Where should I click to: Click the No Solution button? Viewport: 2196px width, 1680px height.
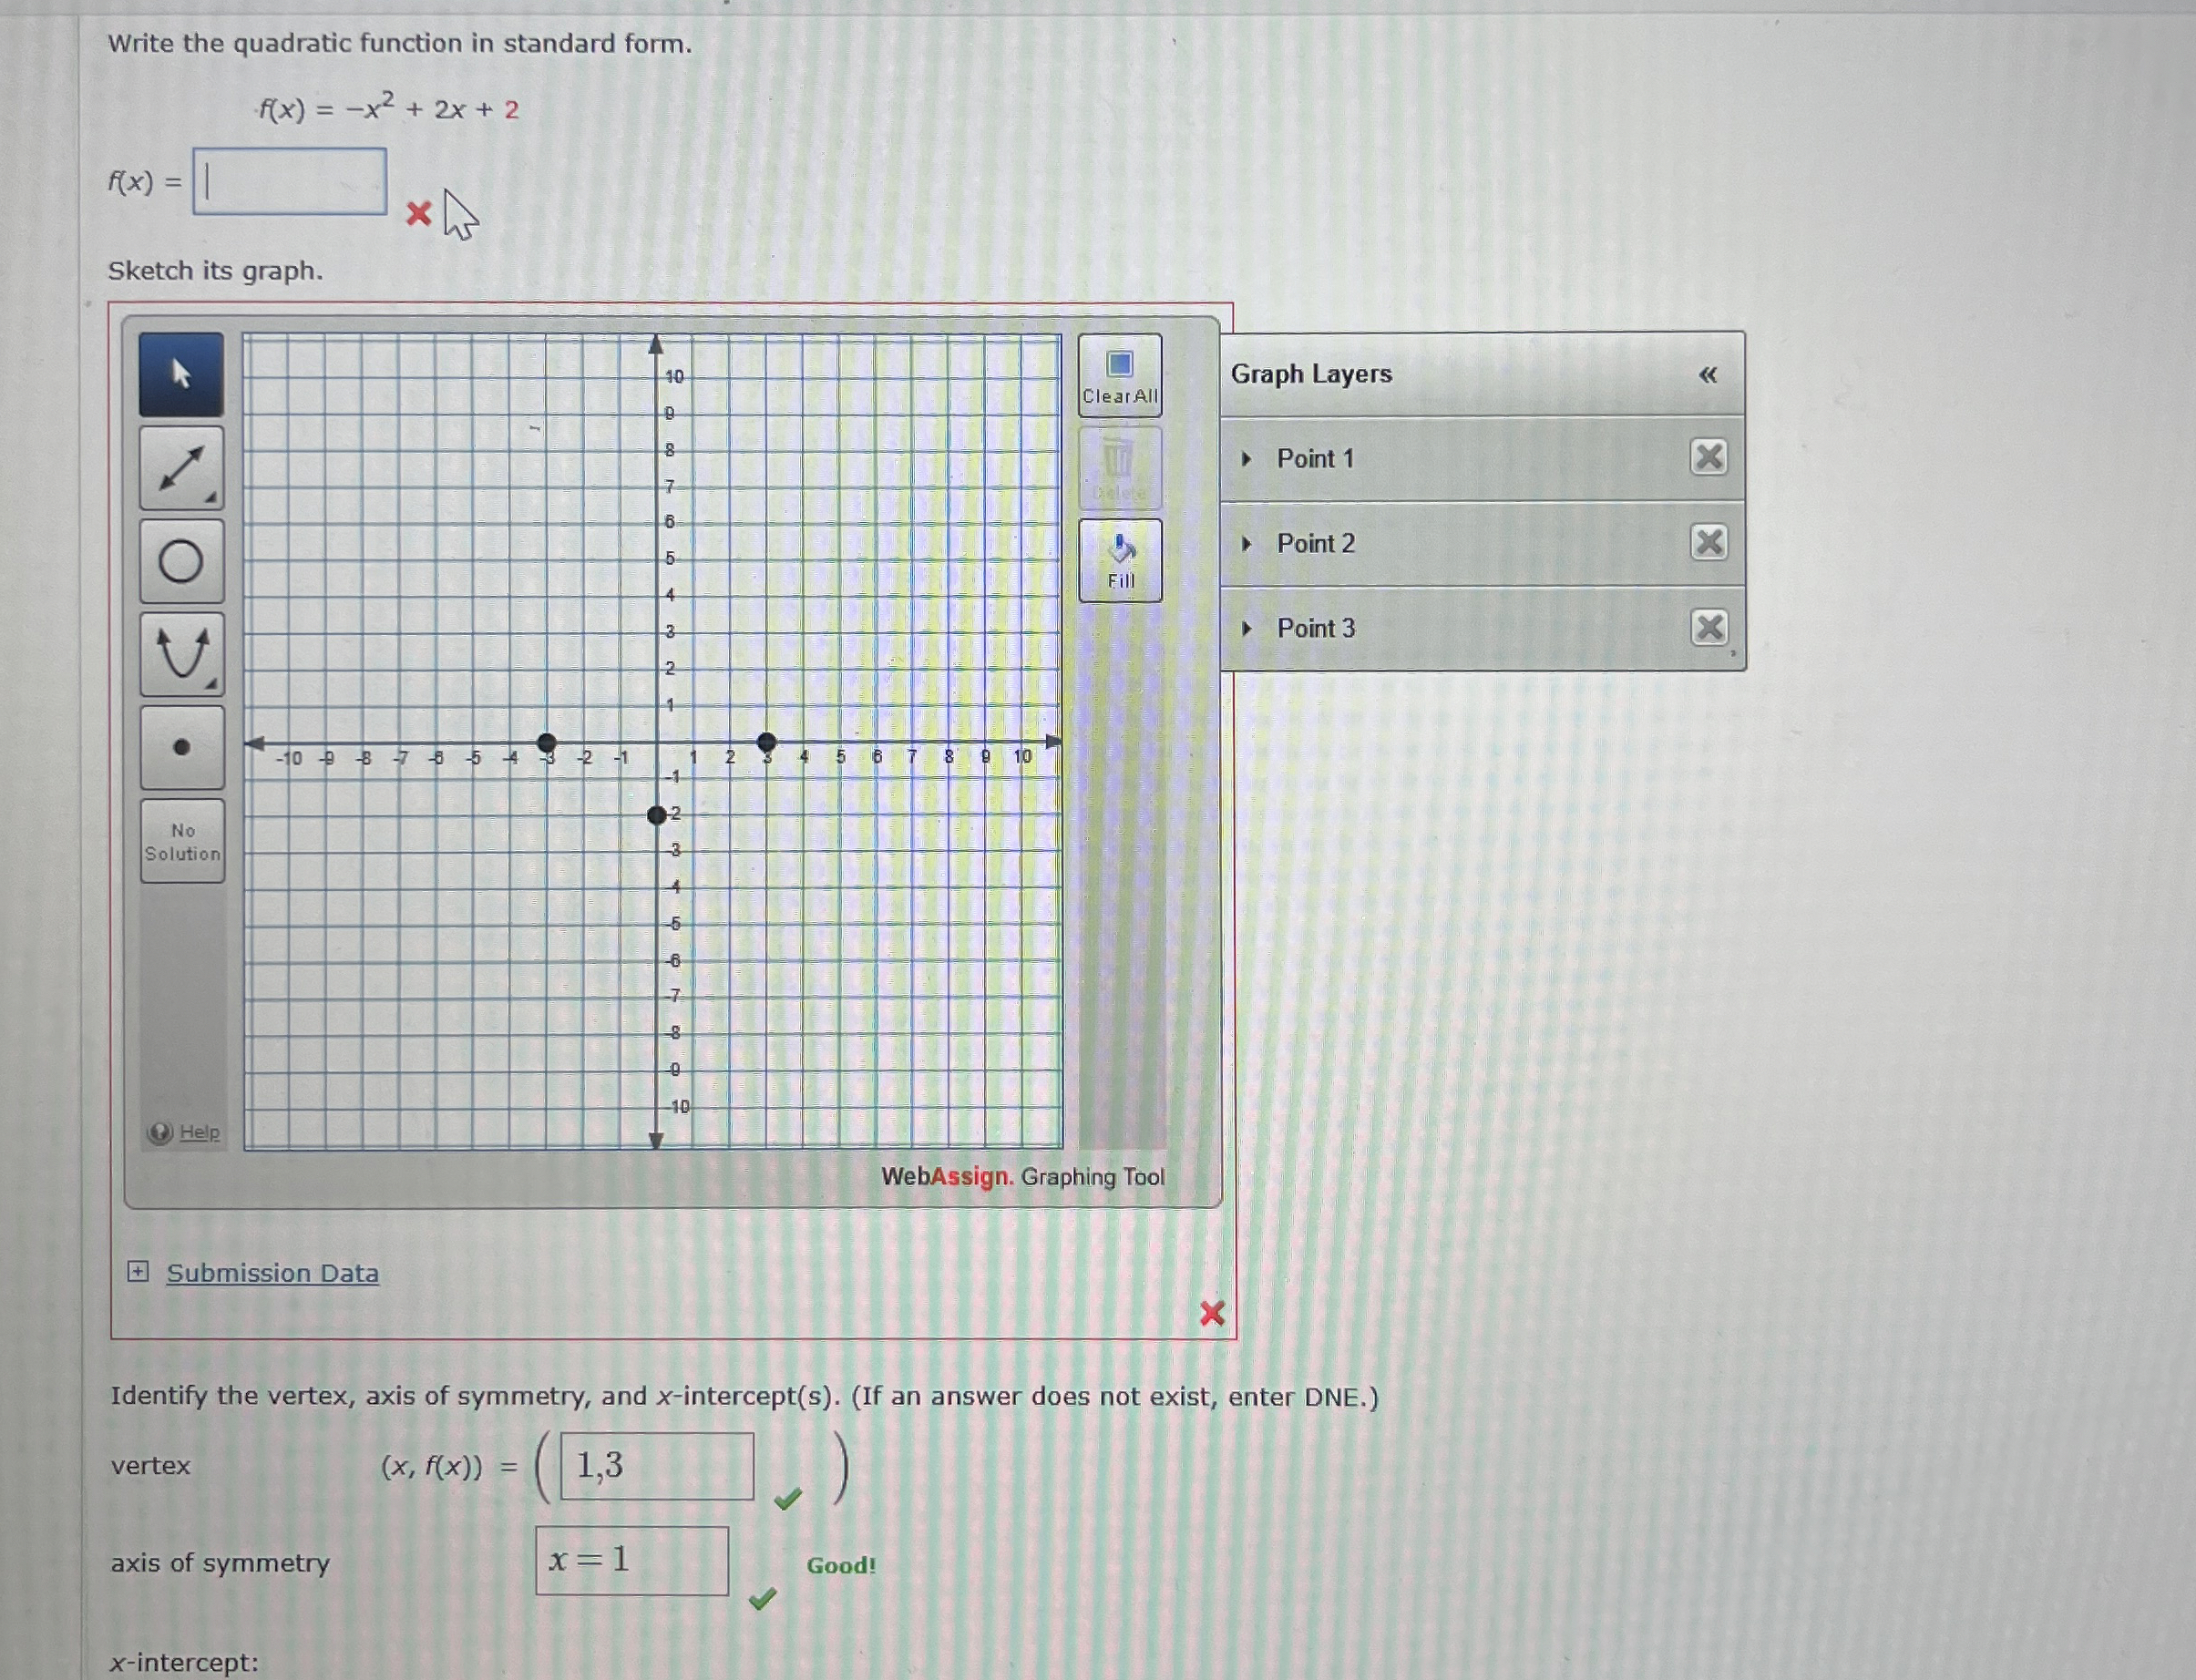(x=182, y=841)
